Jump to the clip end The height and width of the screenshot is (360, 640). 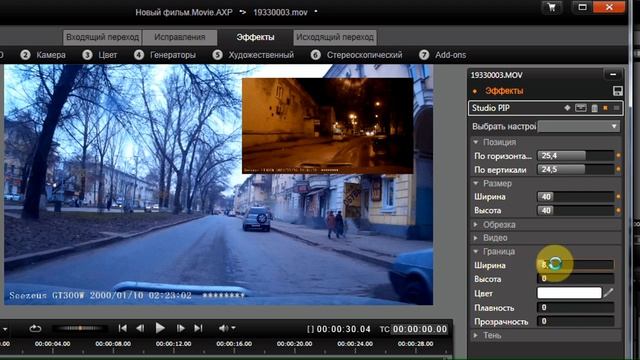[x=198, y=328]
